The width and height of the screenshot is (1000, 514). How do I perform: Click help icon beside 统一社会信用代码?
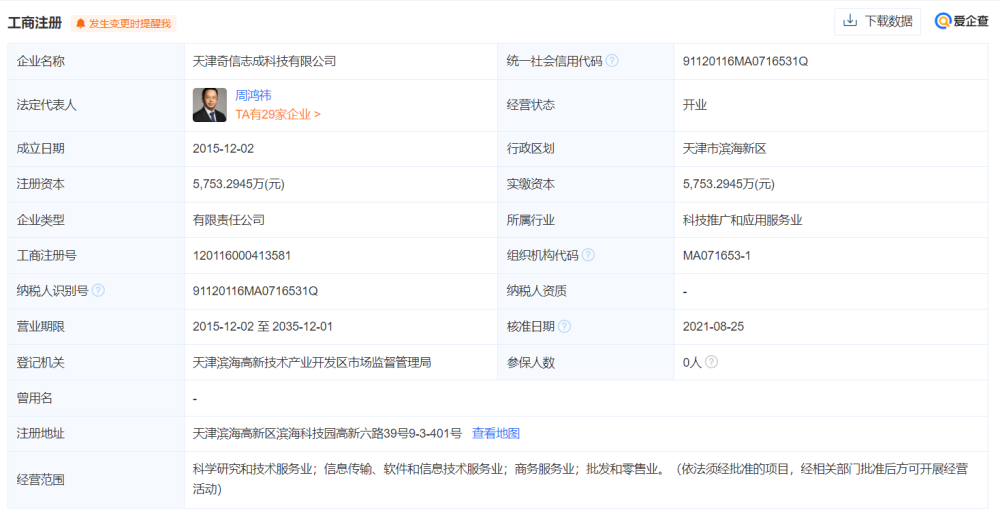612,61
